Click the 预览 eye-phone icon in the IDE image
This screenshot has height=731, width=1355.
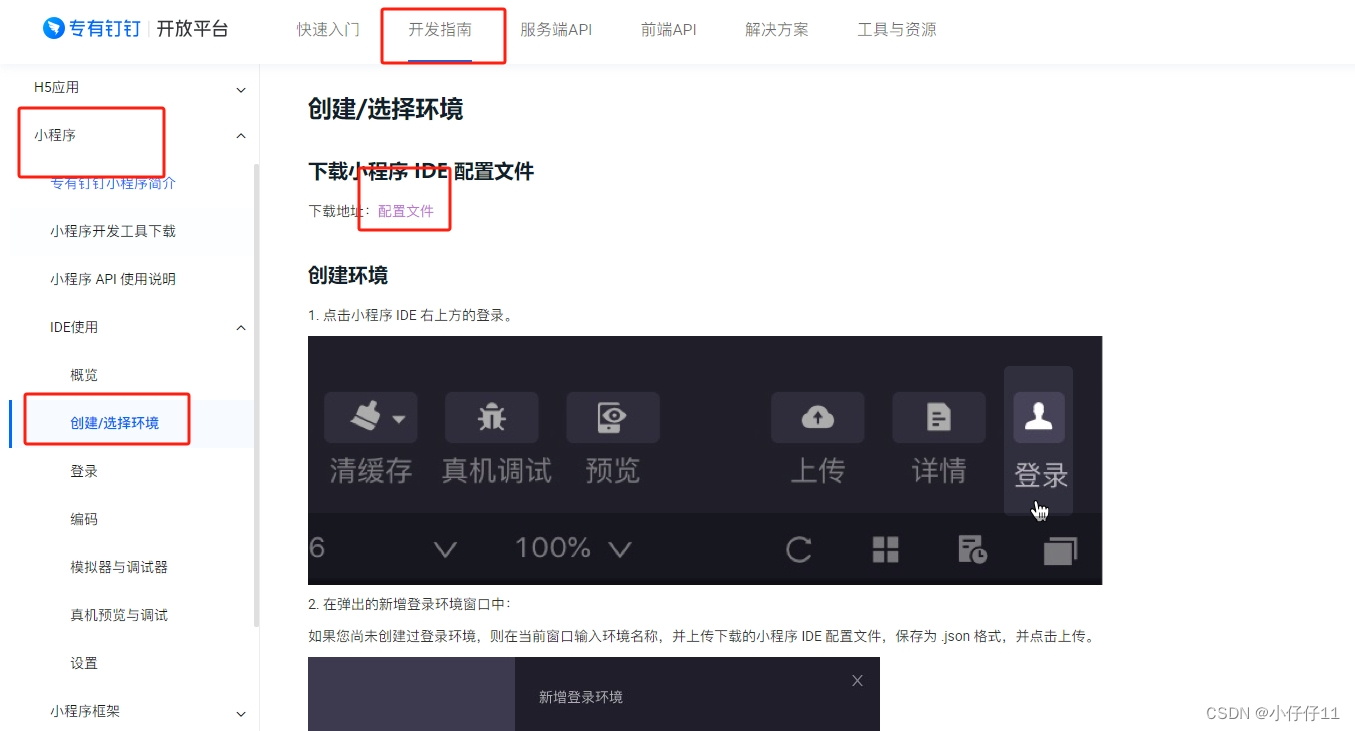[613, 417]
